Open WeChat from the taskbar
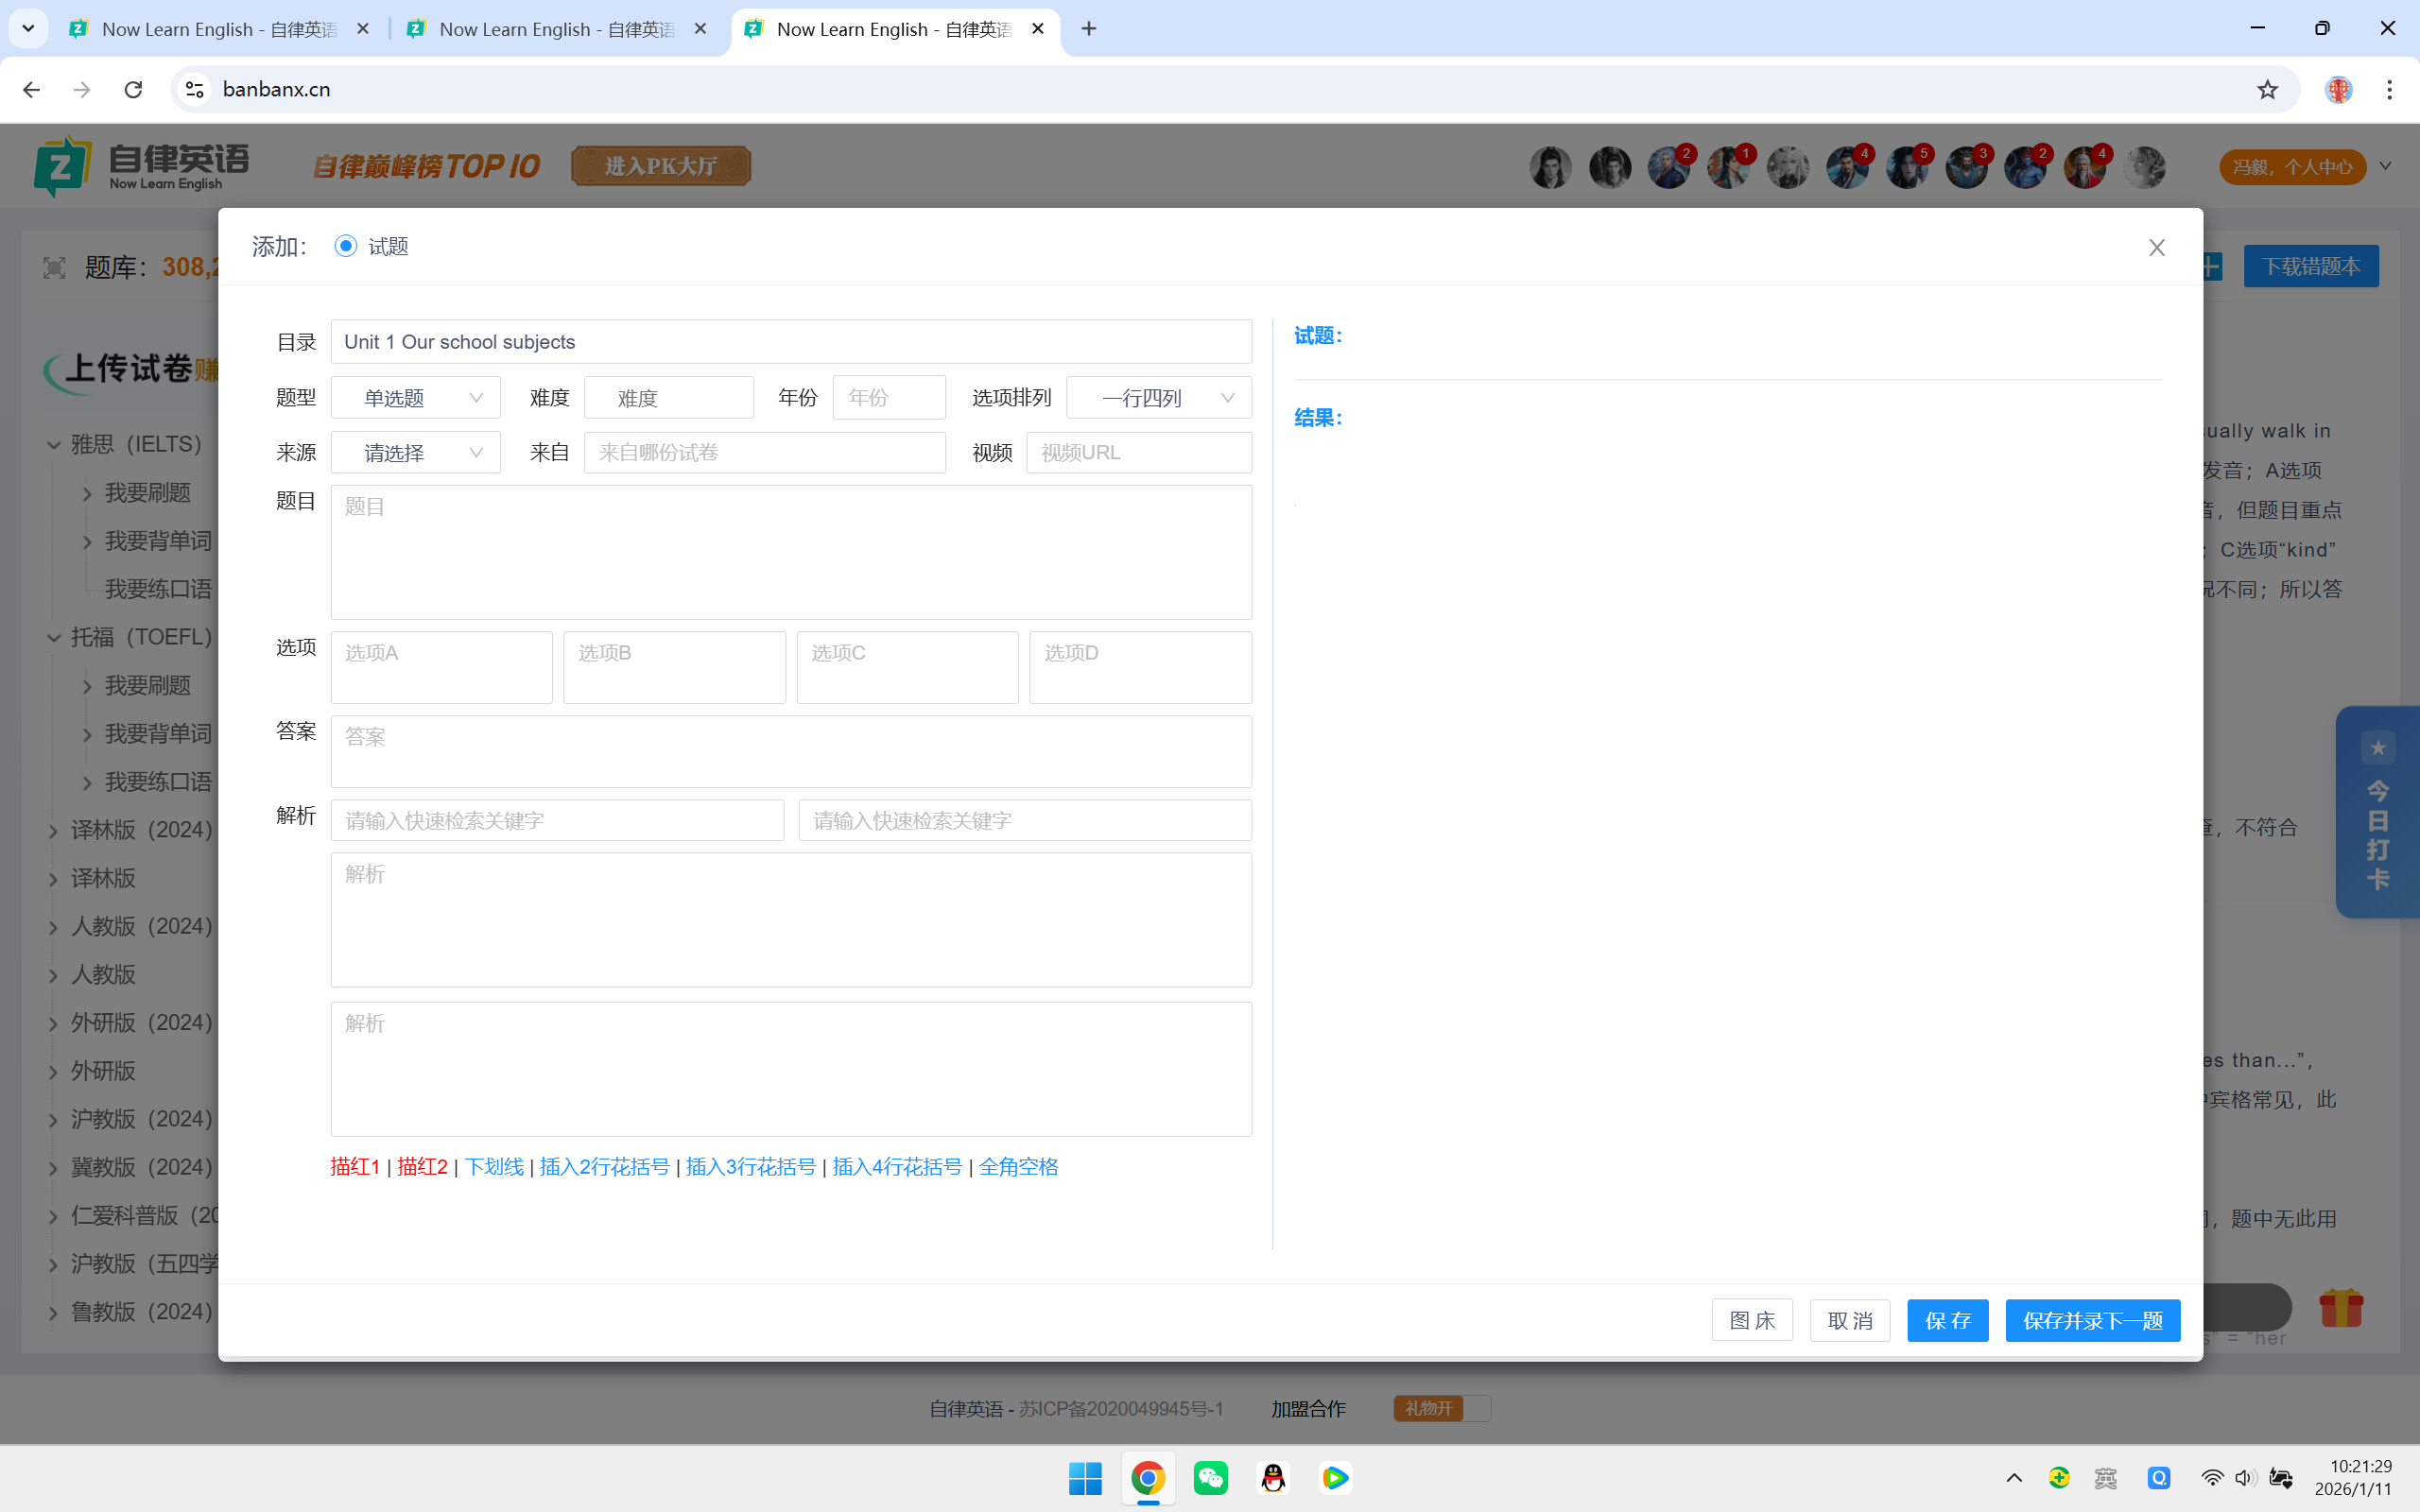Viewport: 2420px width, 1512px height. pyautogui.click(x=1210, y=1478)
